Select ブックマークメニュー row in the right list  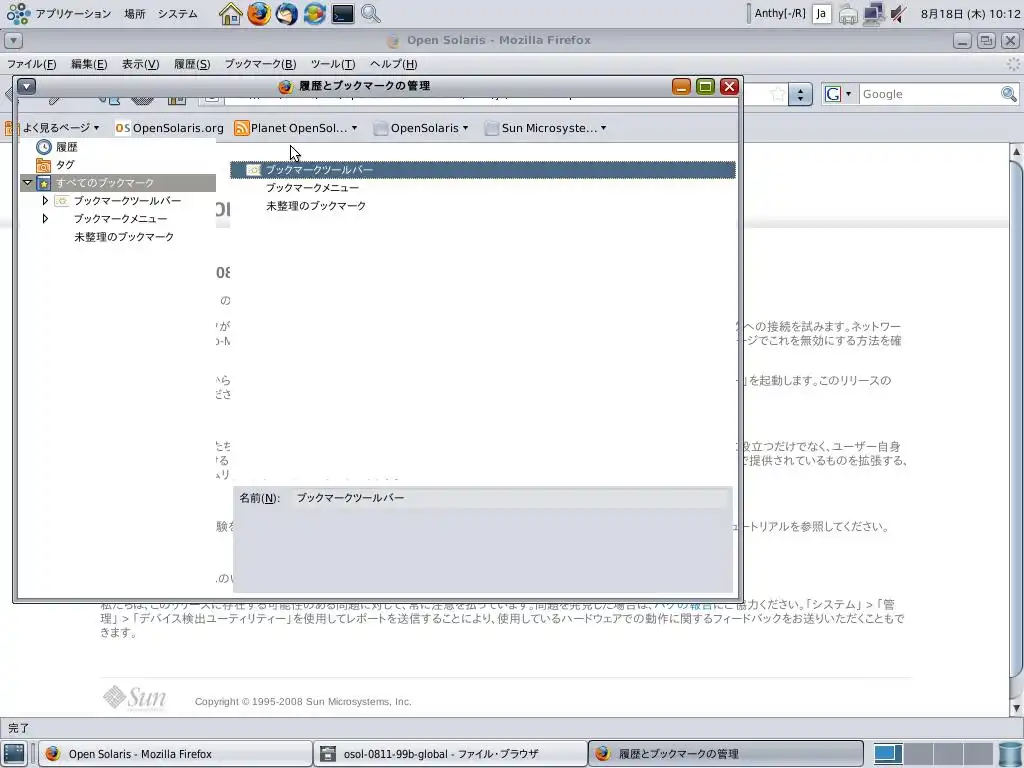click(x=483, y=187)
